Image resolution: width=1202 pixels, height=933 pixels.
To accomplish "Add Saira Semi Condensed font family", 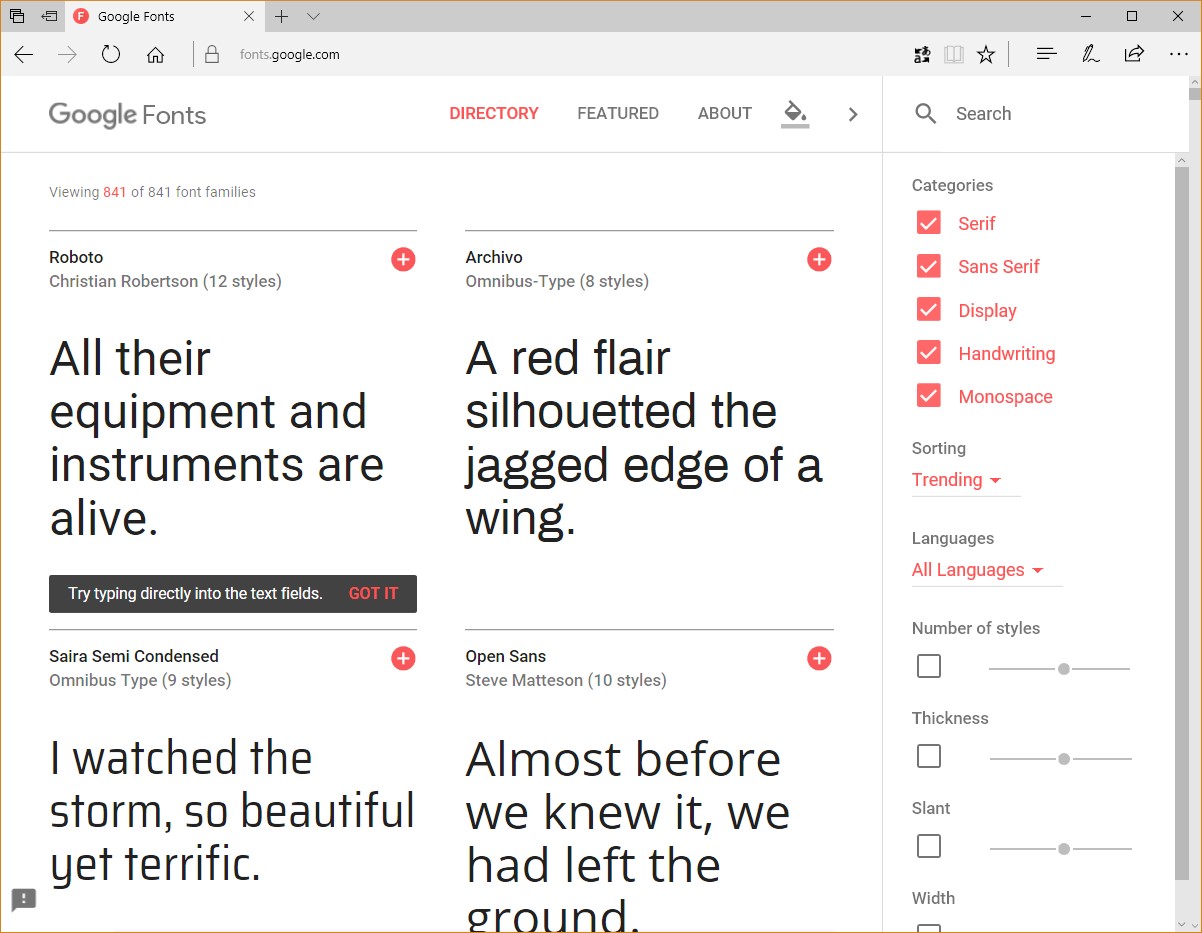I will click(x=403, y=658).
